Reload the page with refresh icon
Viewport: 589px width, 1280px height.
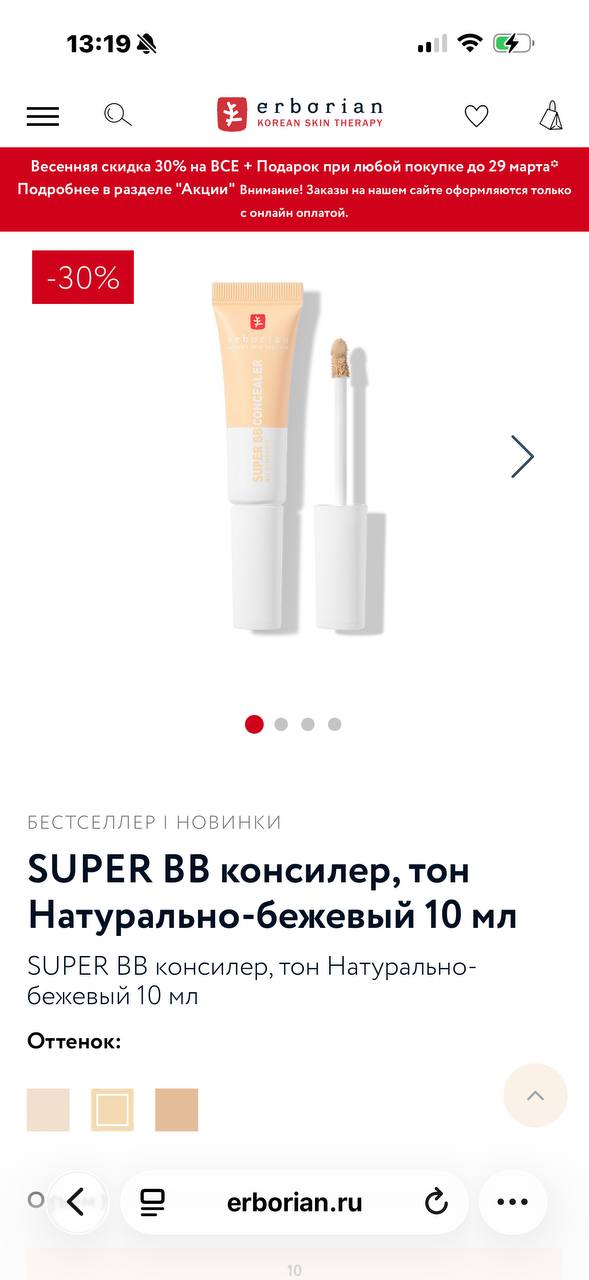coord(436,1202)
